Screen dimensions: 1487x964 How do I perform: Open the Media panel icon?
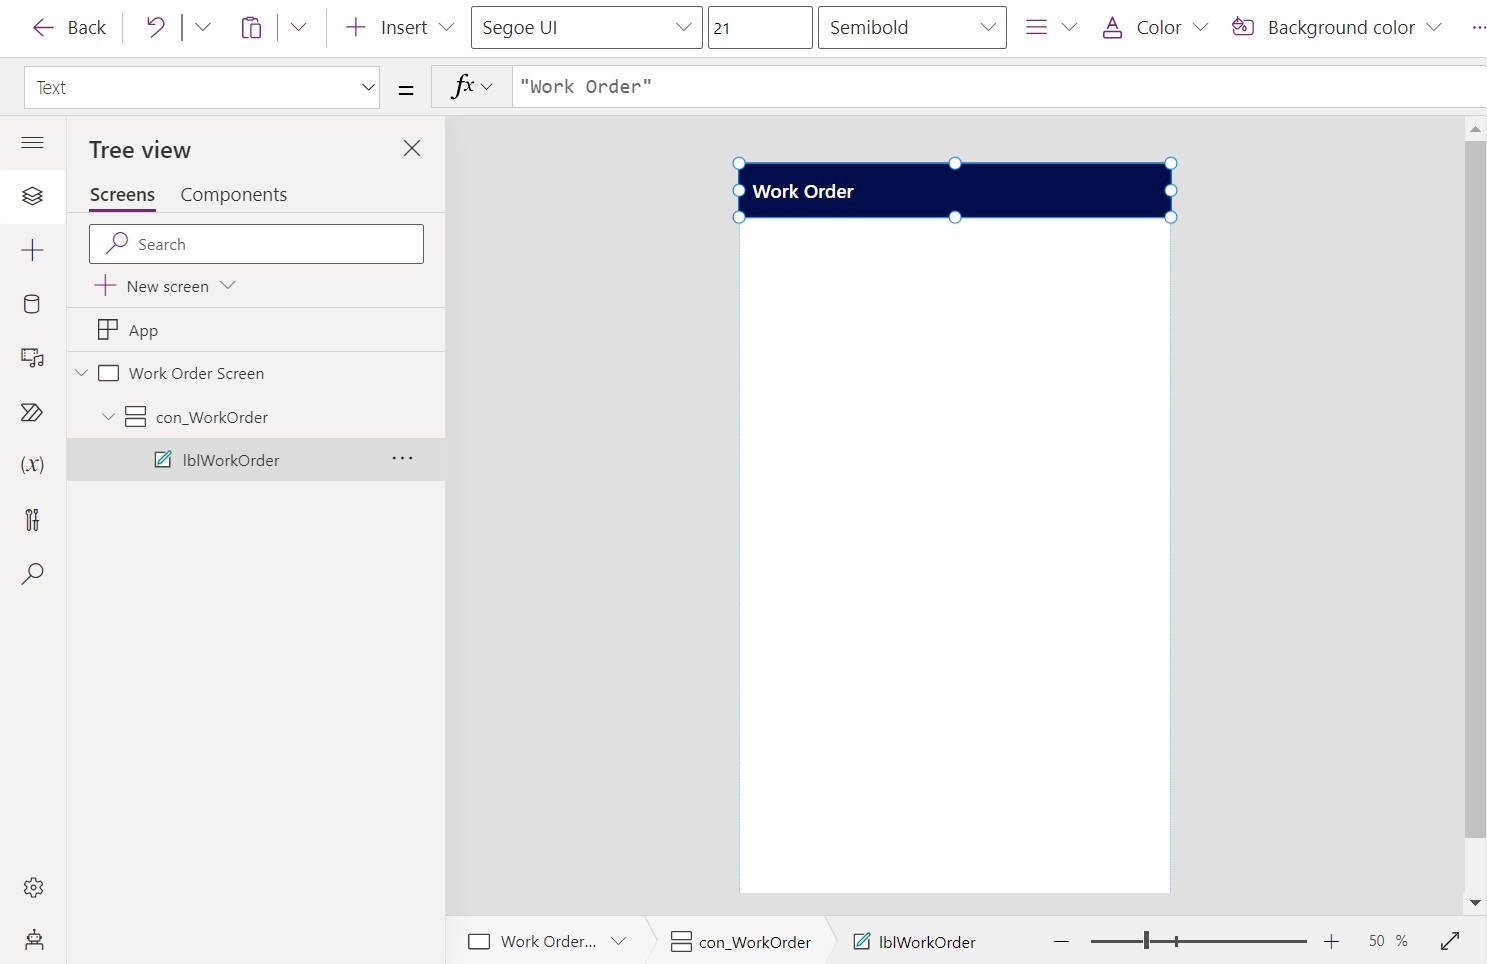[32, 358]
